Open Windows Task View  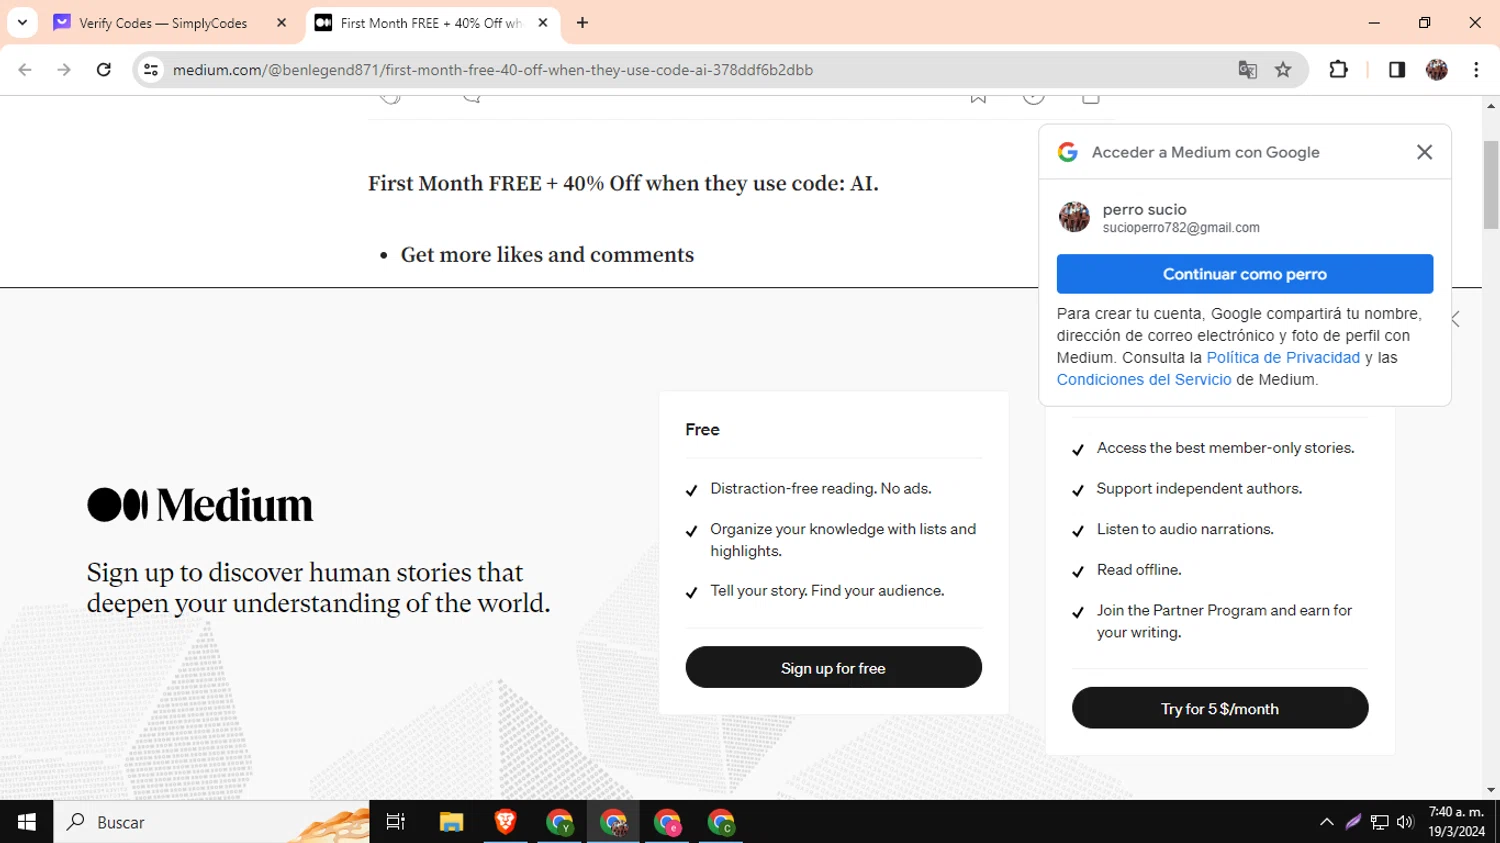click(396, 822)
